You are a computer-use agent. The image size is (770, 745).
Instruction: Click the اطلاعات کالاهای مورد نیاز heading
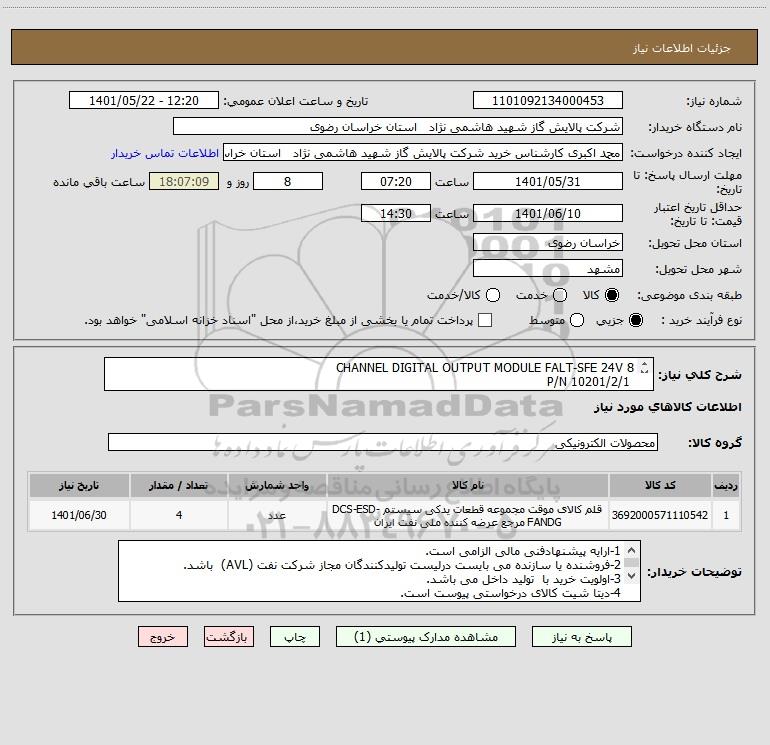coord(668,407)
